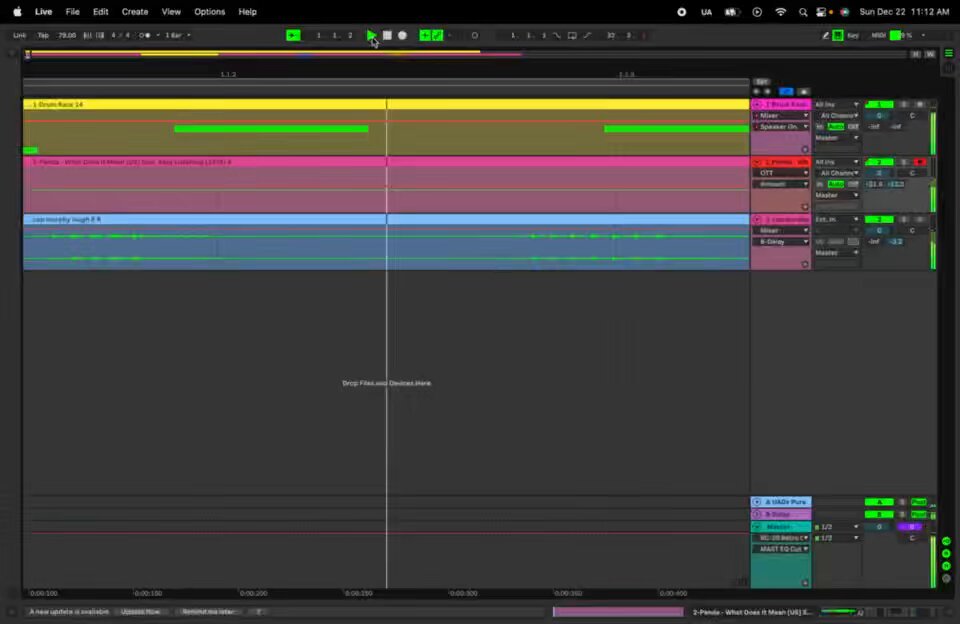Viewport: 960px width, 624px height.
Task: Toggle return track A activator
Action: [879, 502]
